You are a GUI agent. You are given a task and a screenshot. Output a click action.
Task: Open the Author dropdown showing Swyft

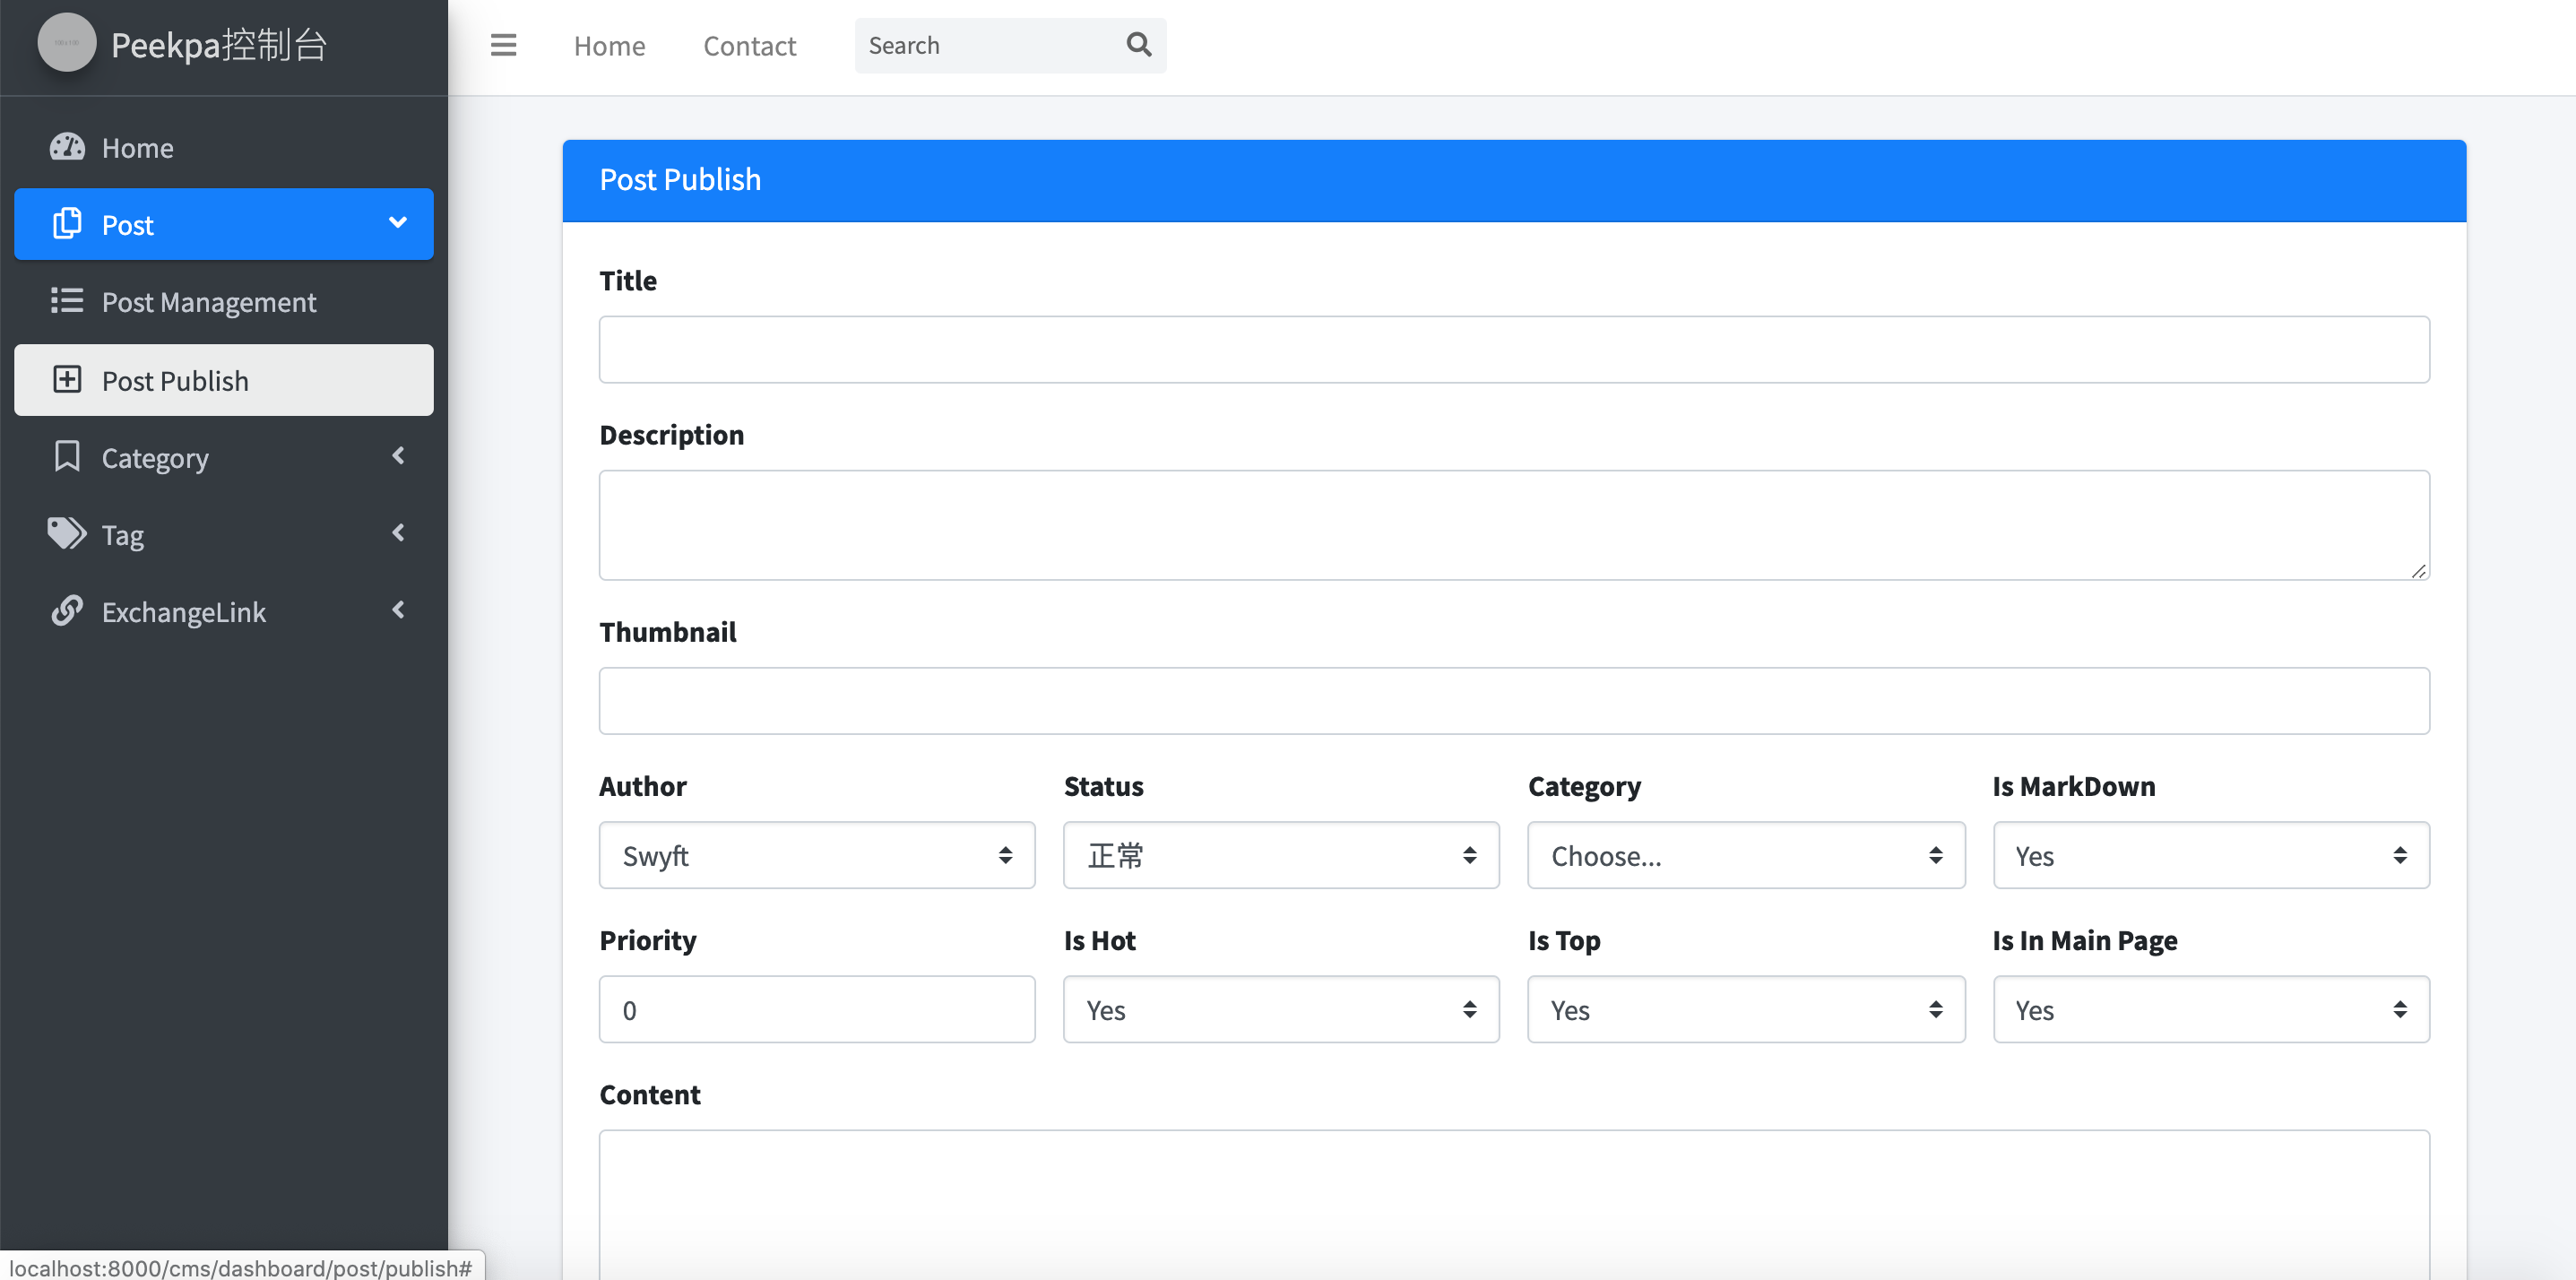tap(817, 855)
